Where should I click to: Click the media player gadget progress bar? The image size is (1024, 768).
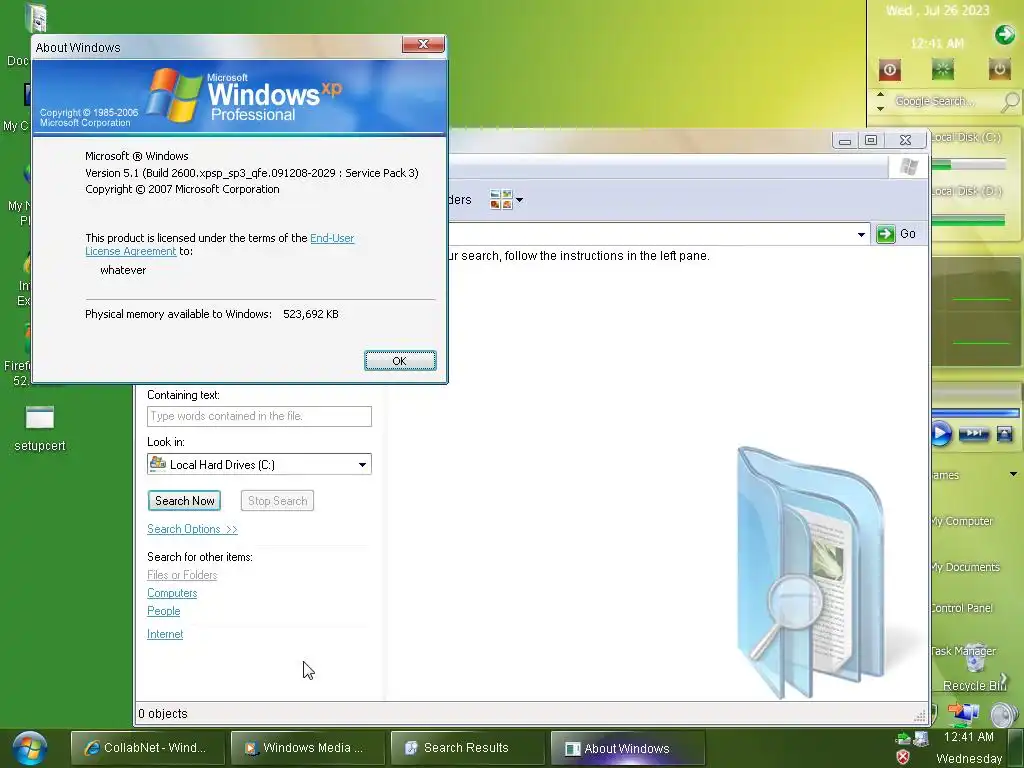(976, 413)
